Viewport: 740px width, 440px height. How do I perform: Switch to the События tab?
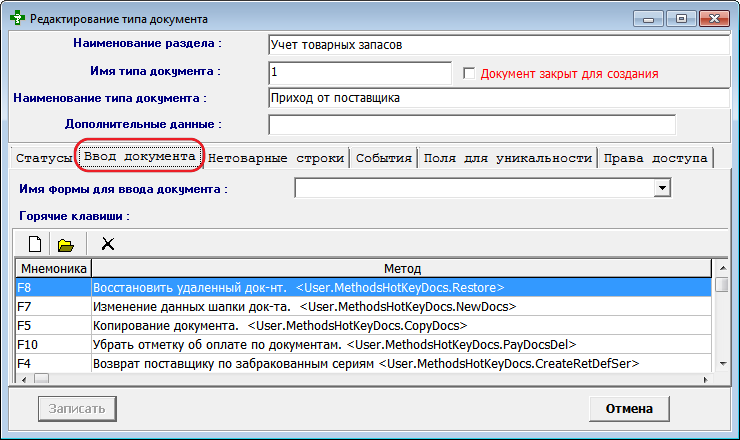tap(384, 158)
